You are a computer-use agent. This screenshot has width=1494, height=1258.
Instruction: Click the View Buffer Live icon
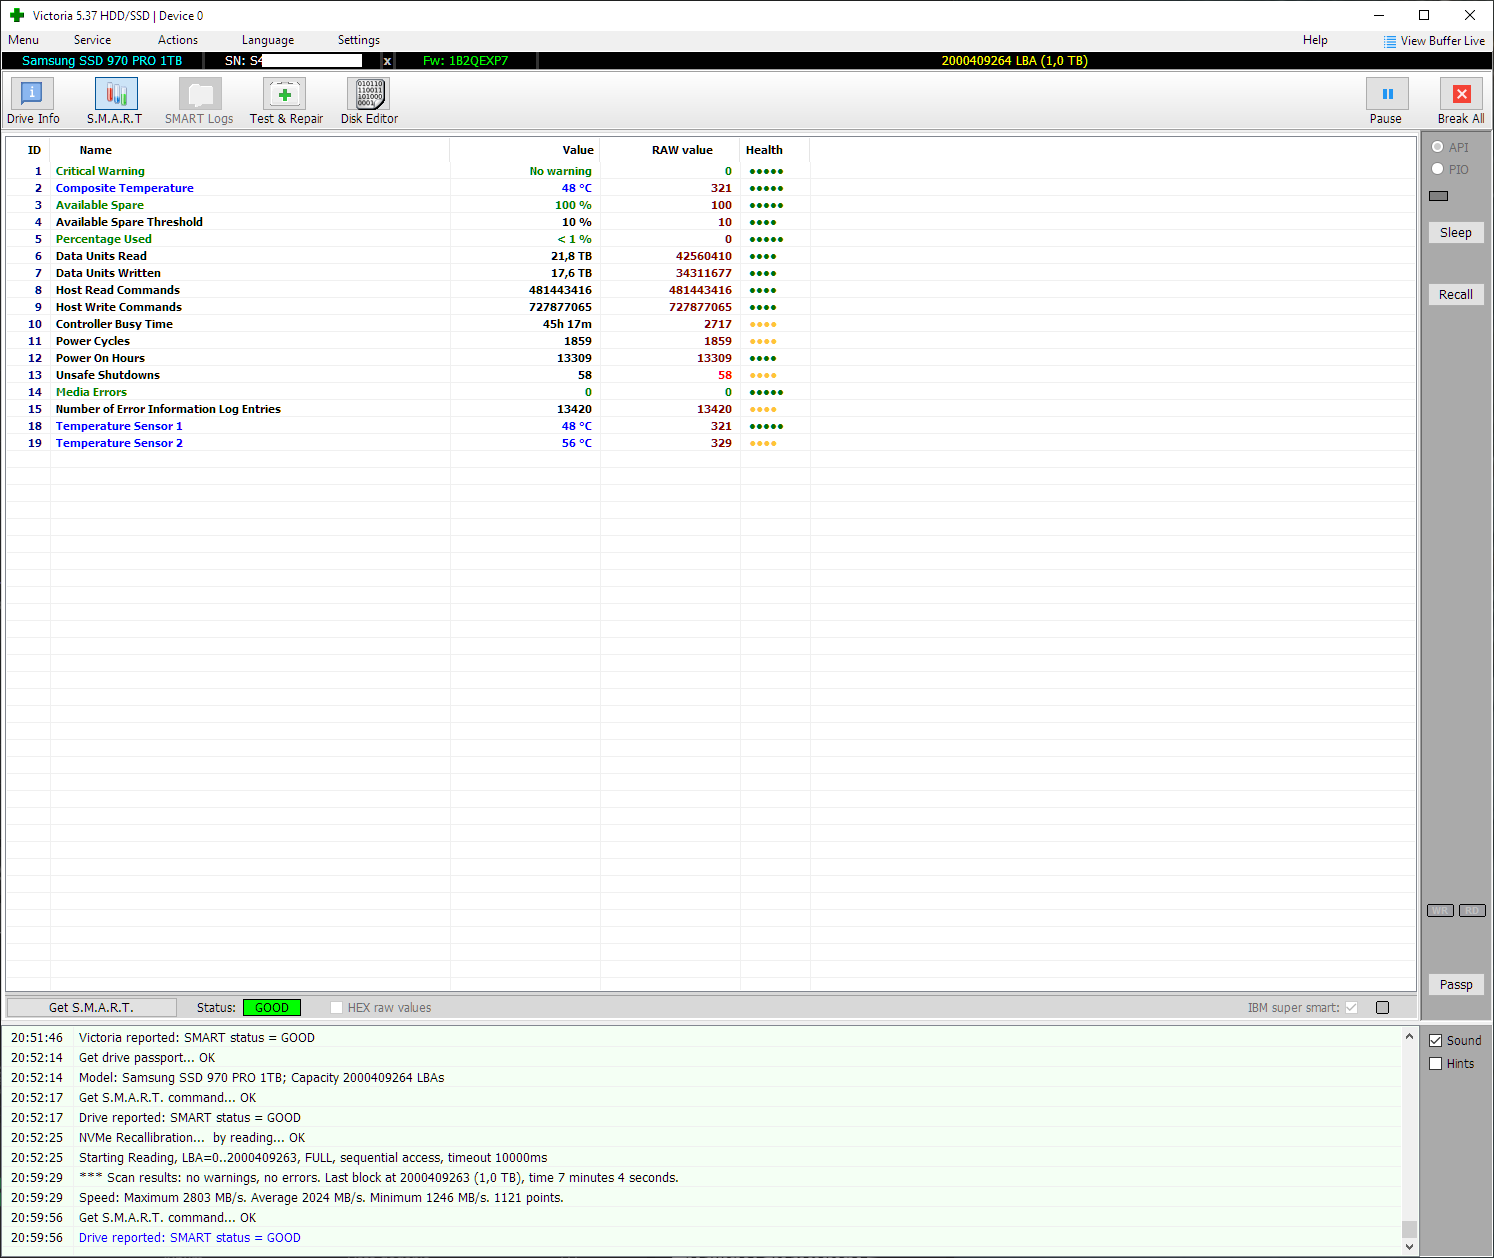pos(1390,41)
